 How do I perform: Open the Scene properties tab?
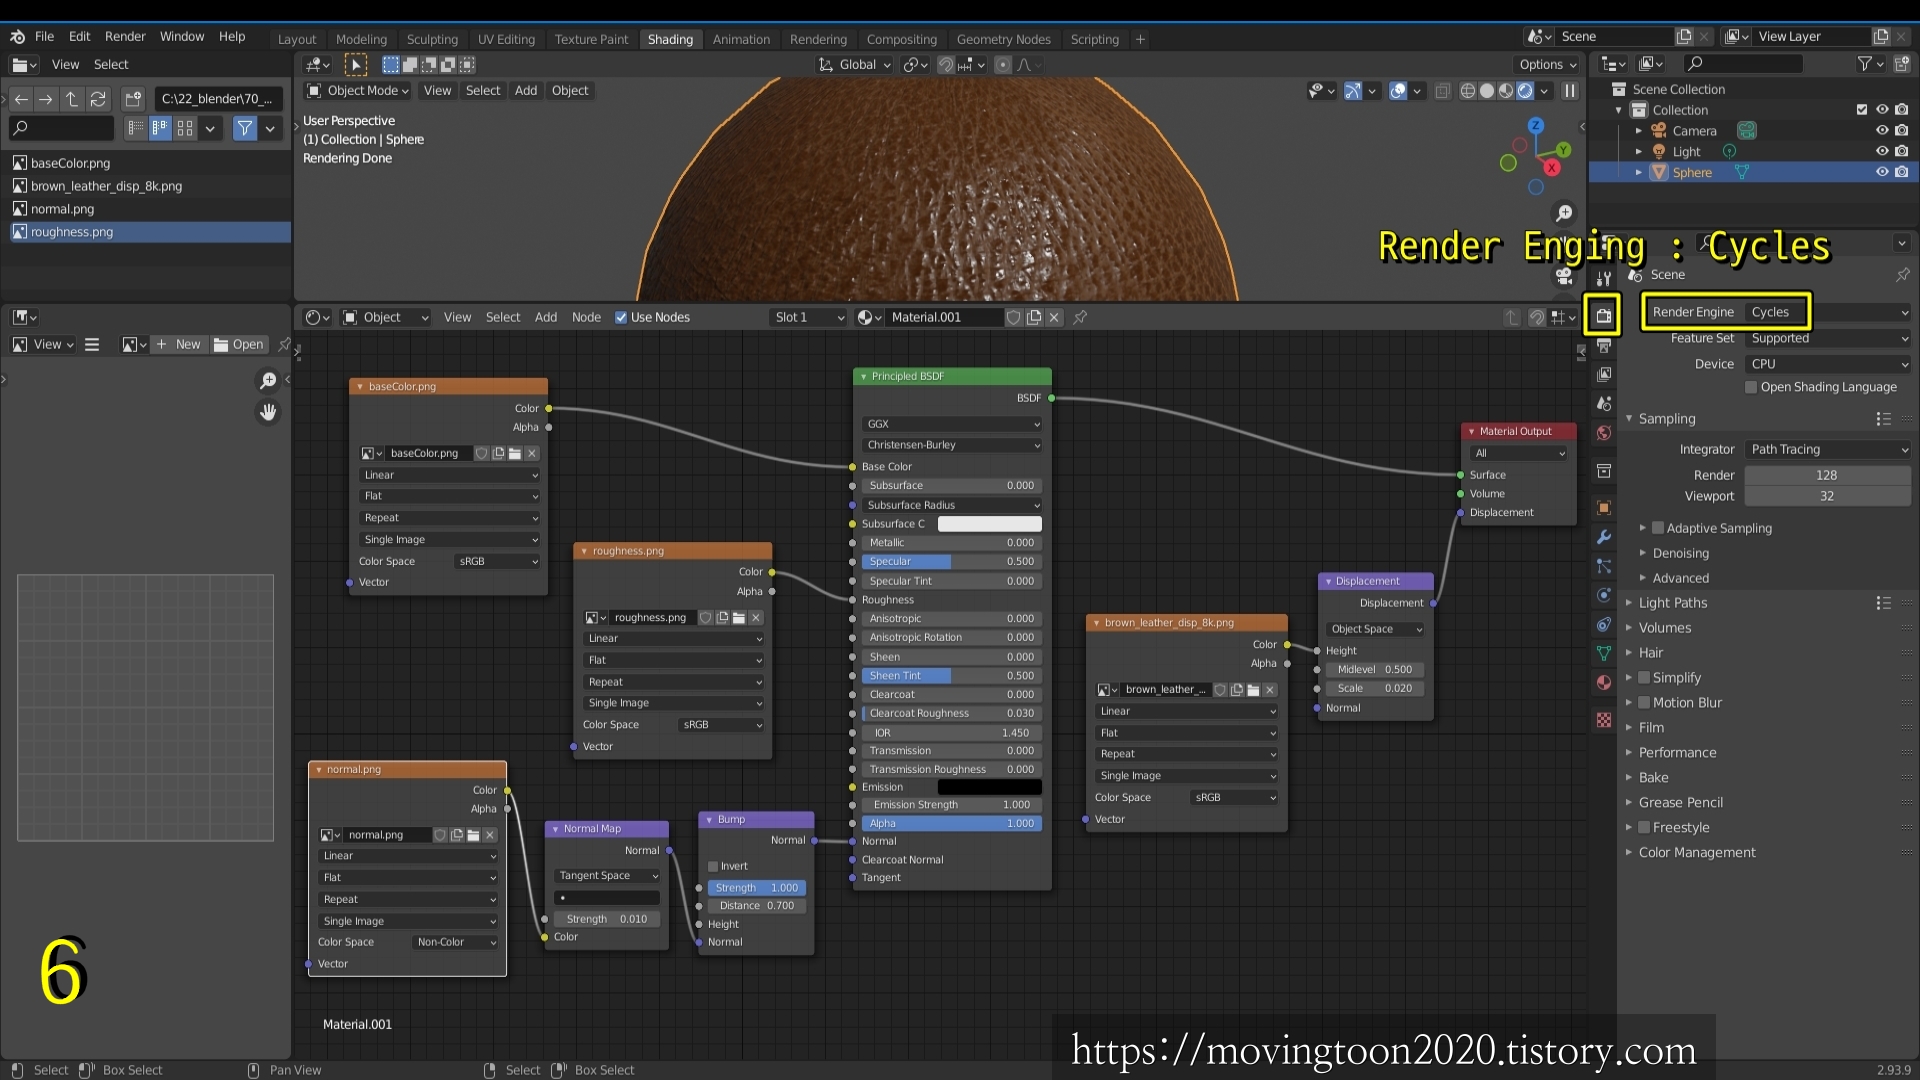click(x=1603, y=404)
